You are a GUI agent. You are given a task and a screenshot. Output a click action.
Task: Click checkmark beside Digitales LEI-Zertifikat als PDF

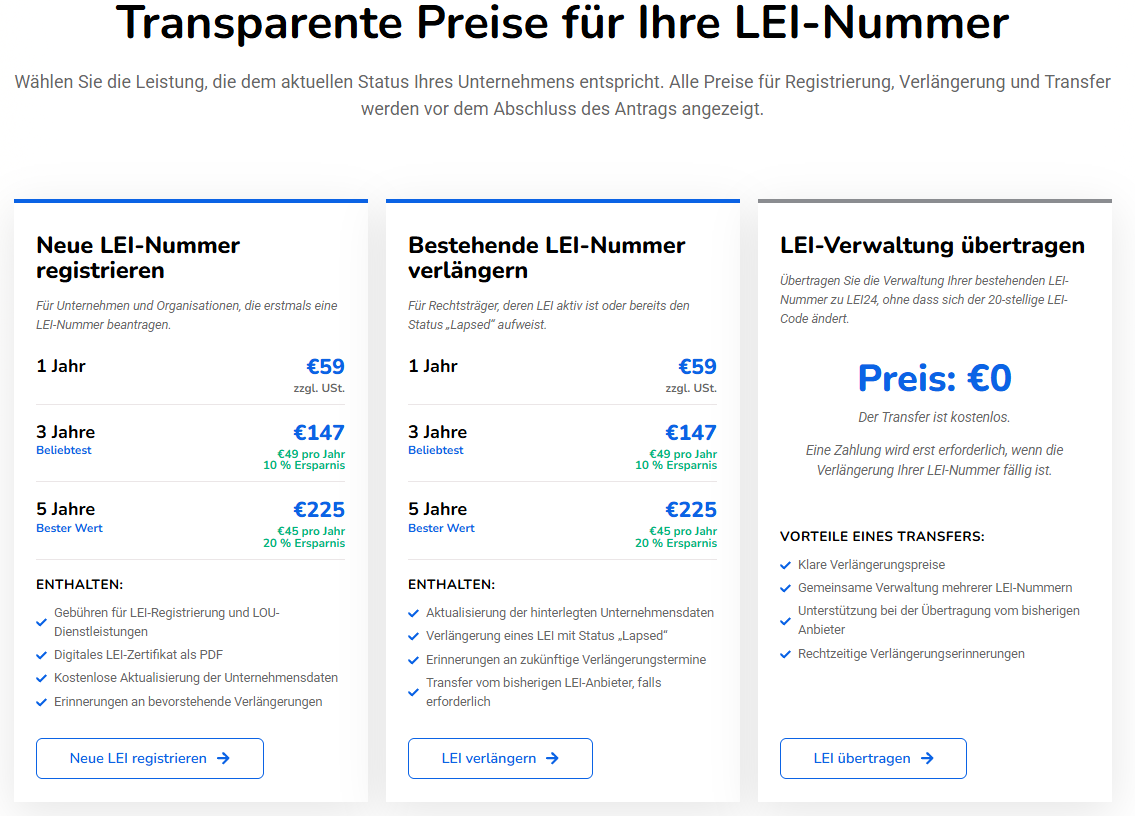41,655
